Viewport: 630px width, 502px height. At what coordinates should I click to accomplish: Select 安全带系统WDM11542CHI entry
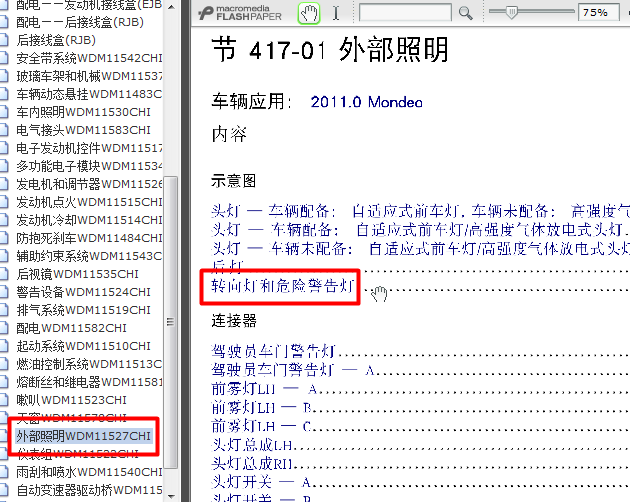[89, 58]
